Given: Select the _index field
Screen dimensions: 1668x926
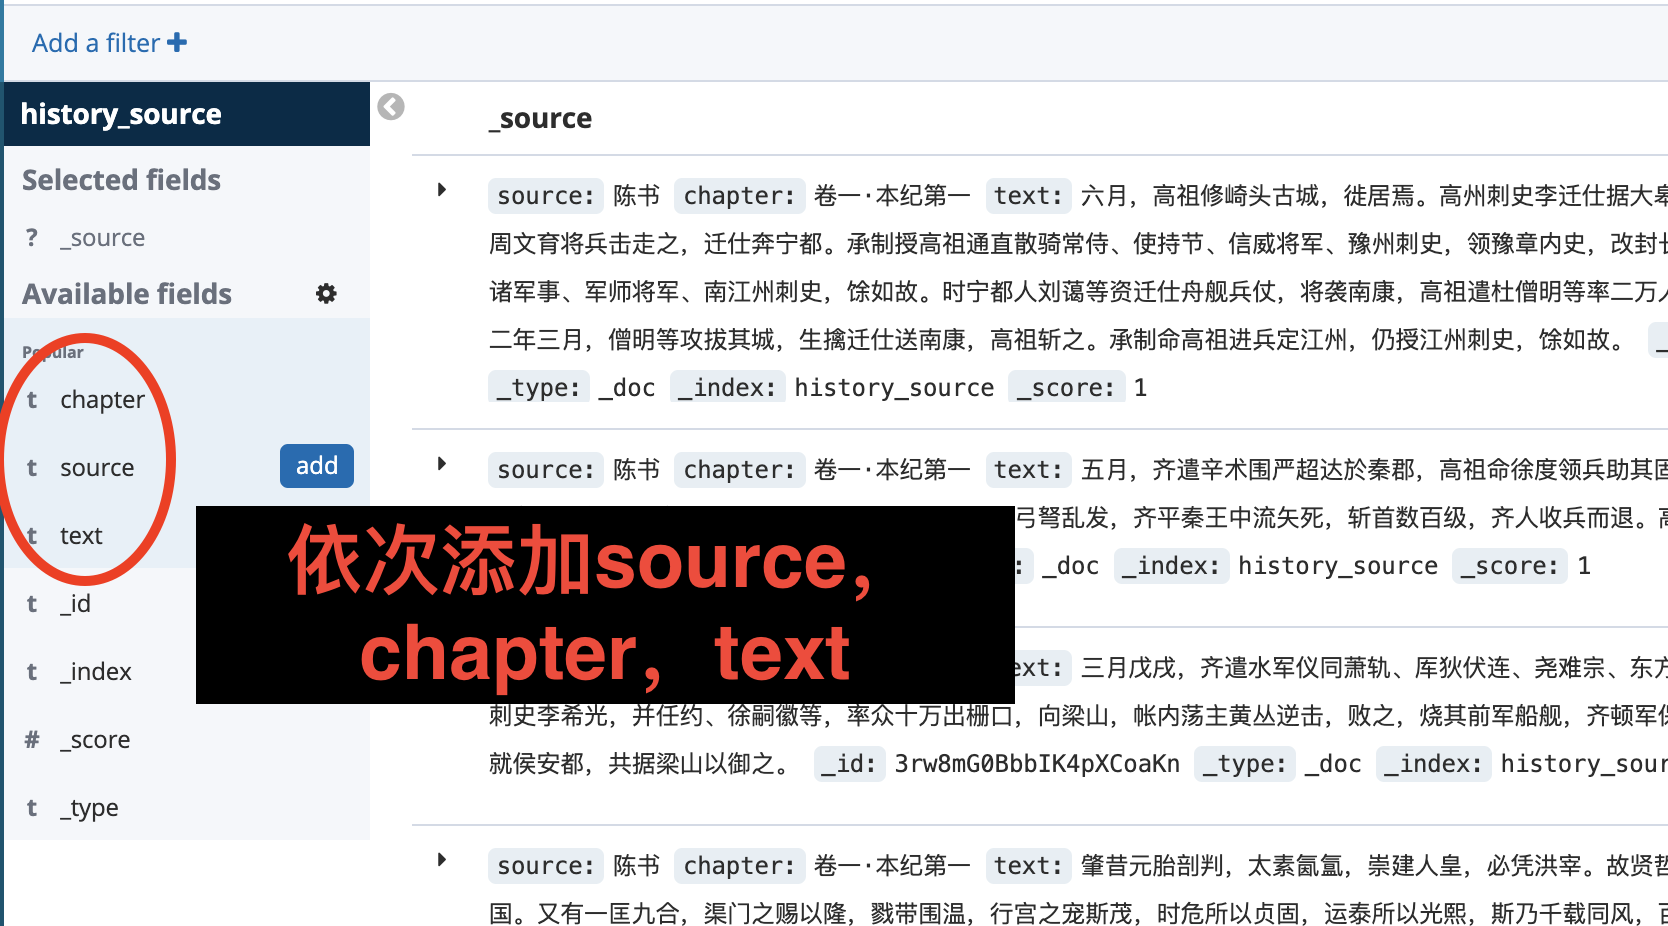Looking at the screenshot, I should (95, 672).
